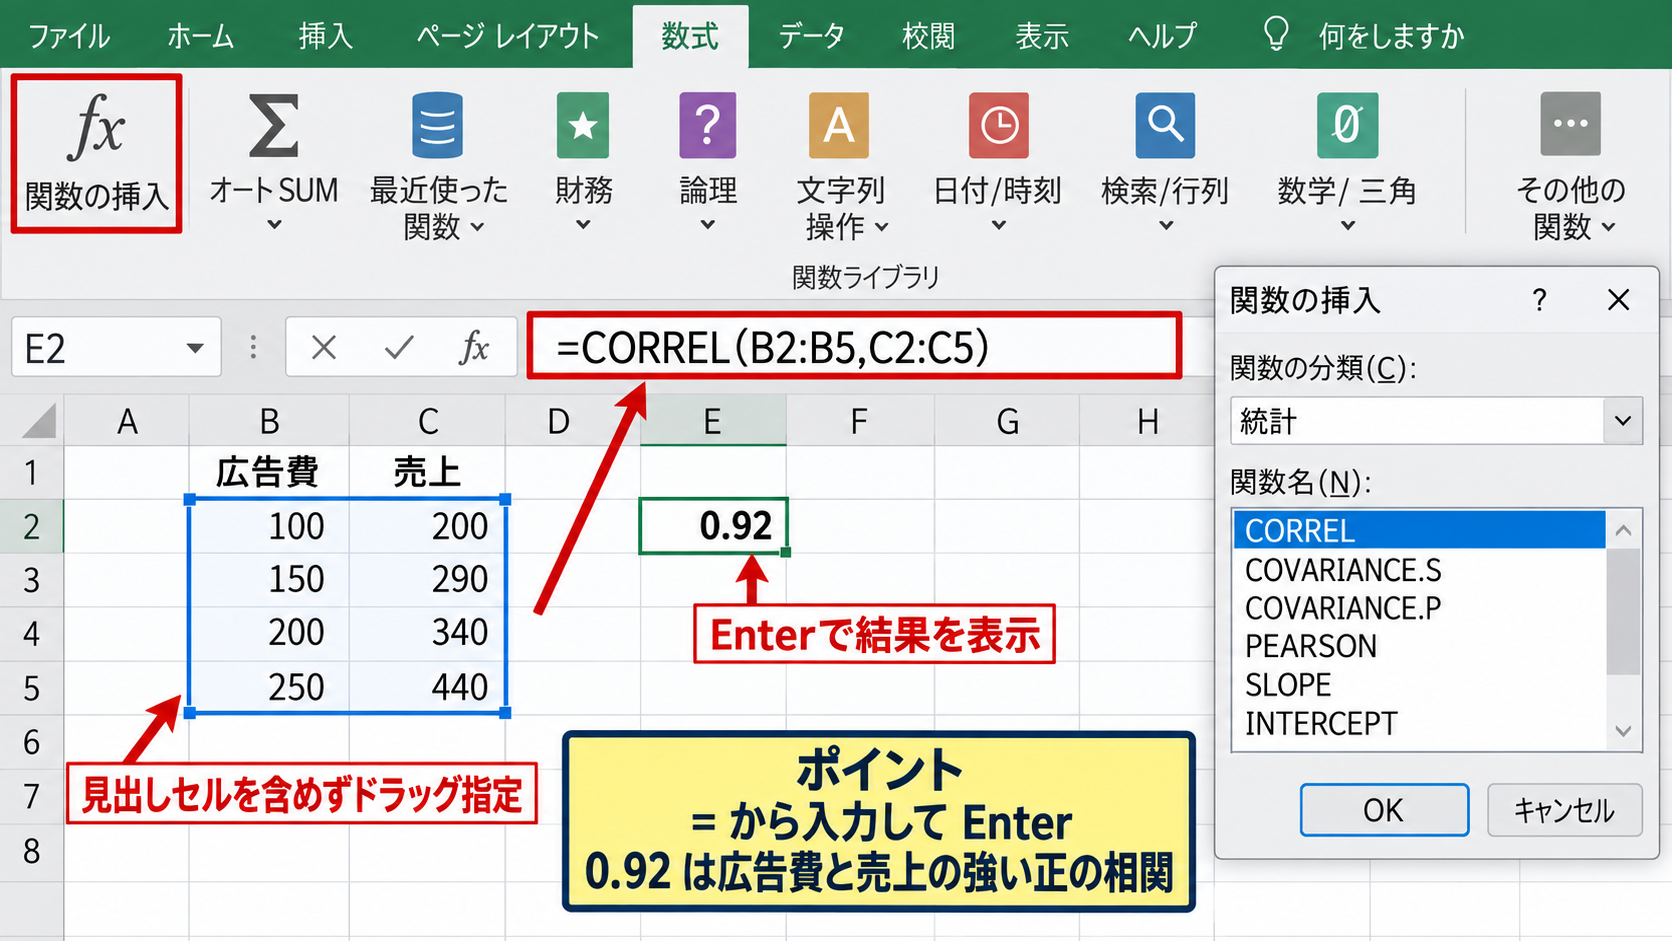Click the function list scroll down arrow
Screen dimensions: 1672x941
(x=1623, y=731)
